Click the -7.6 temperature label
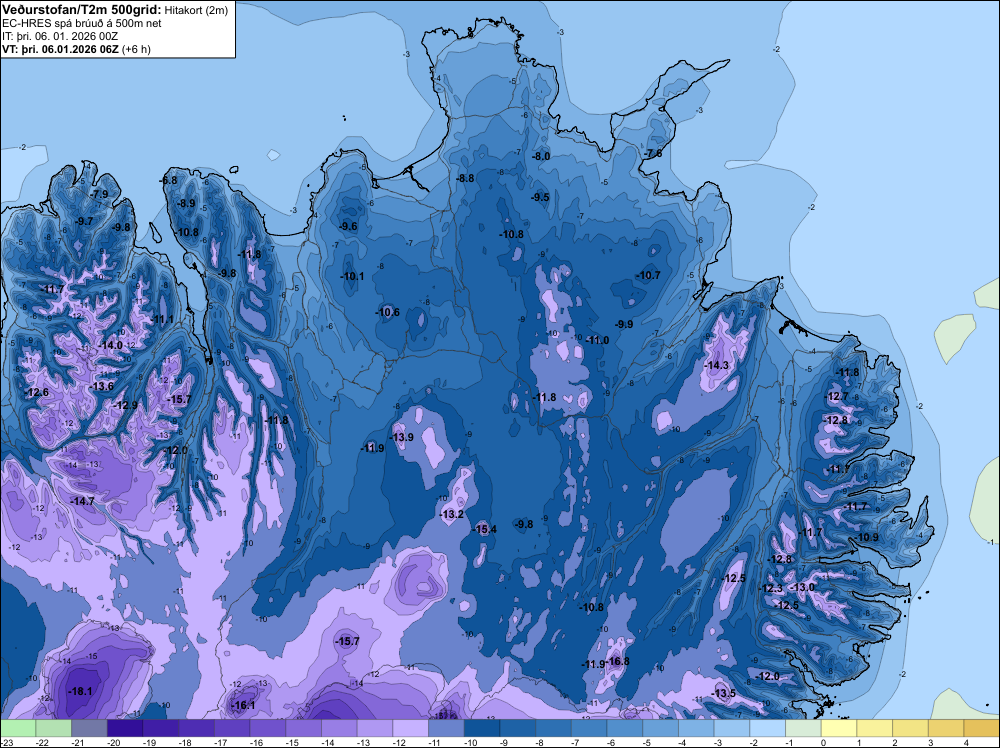 [x=652, y=154]
